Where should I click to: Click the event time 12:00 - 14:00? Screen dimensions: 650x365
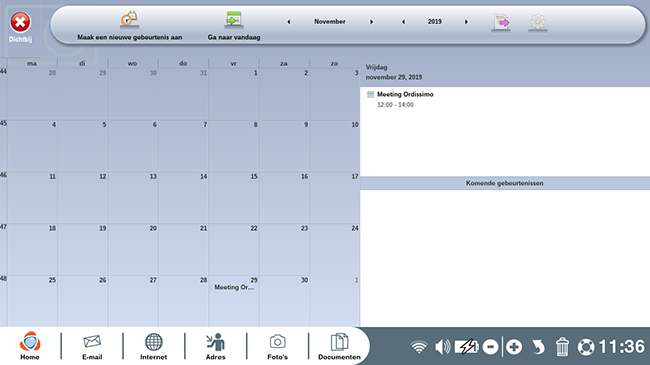point(395,105)
